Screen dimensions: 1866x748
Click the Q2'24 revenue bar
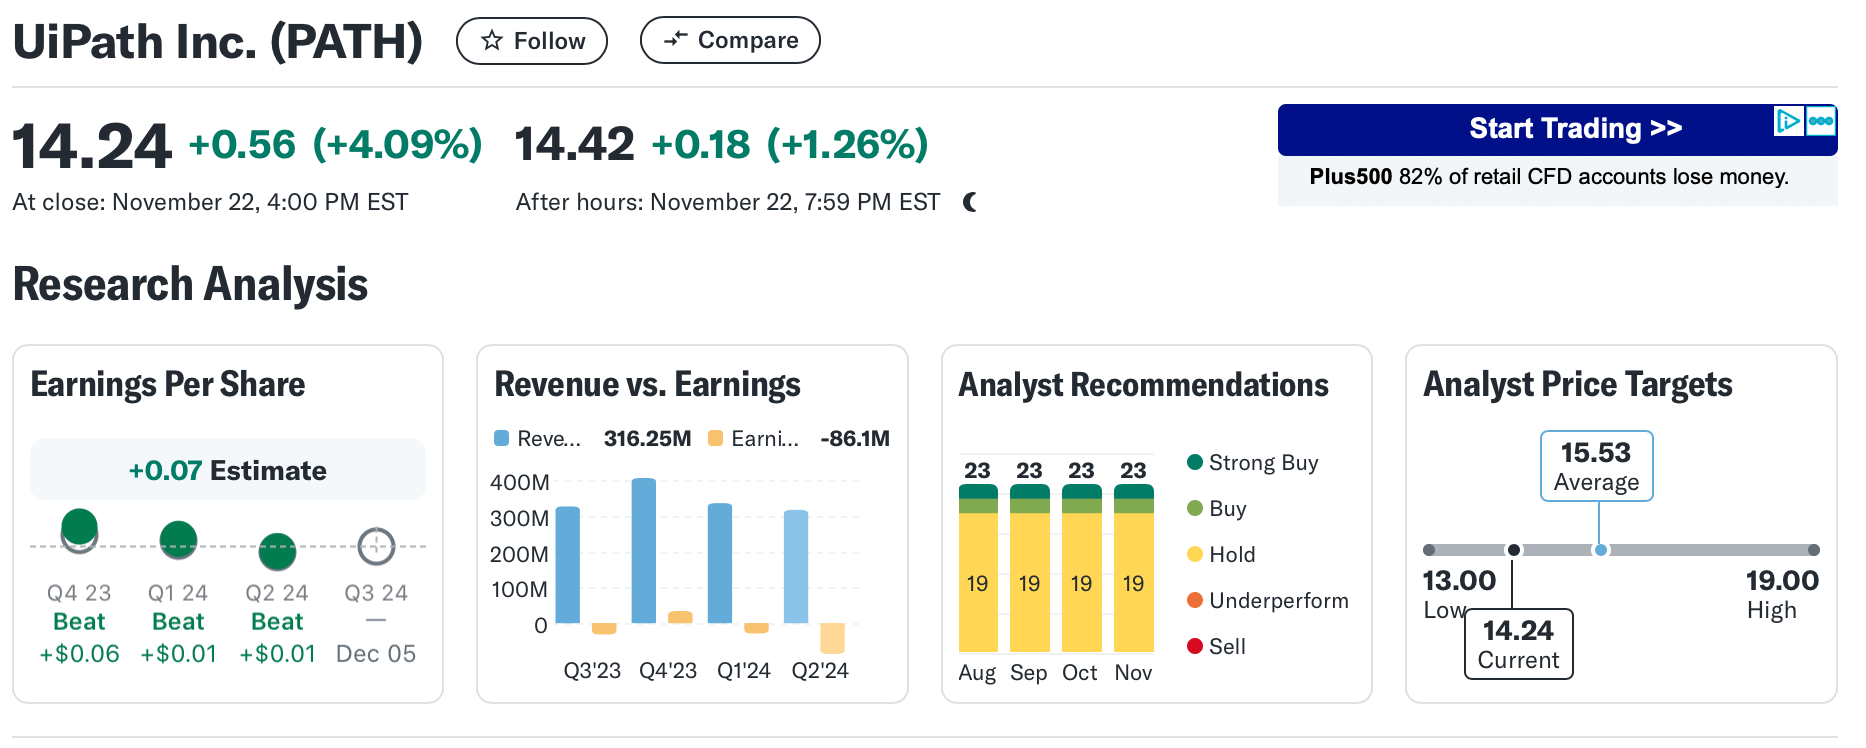(x=796, y=567)
